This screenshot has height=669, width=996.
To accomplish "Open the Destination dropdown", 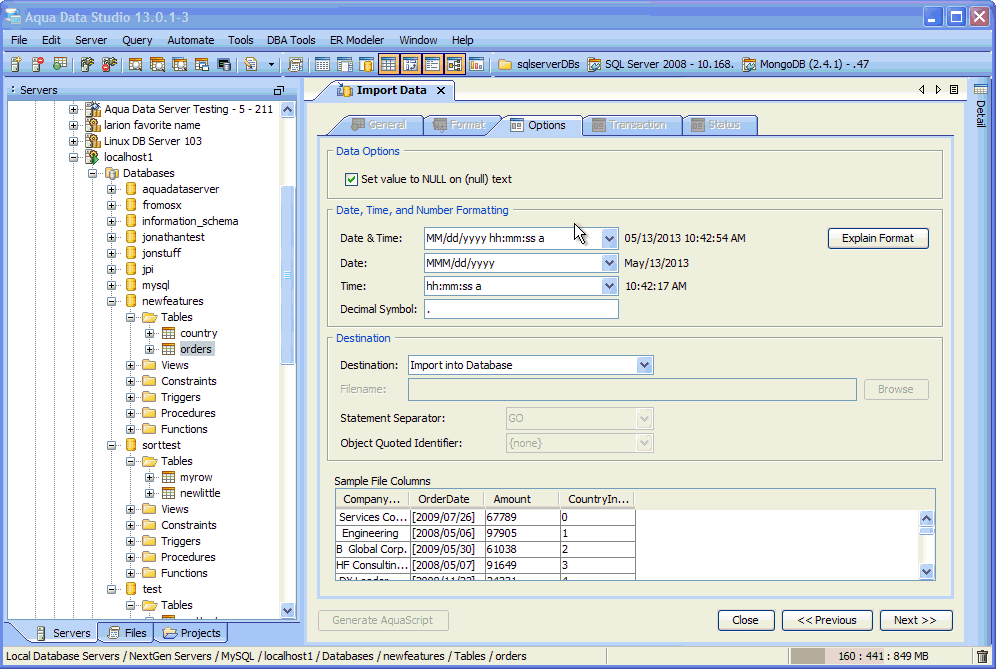I will tap(645, 365).
